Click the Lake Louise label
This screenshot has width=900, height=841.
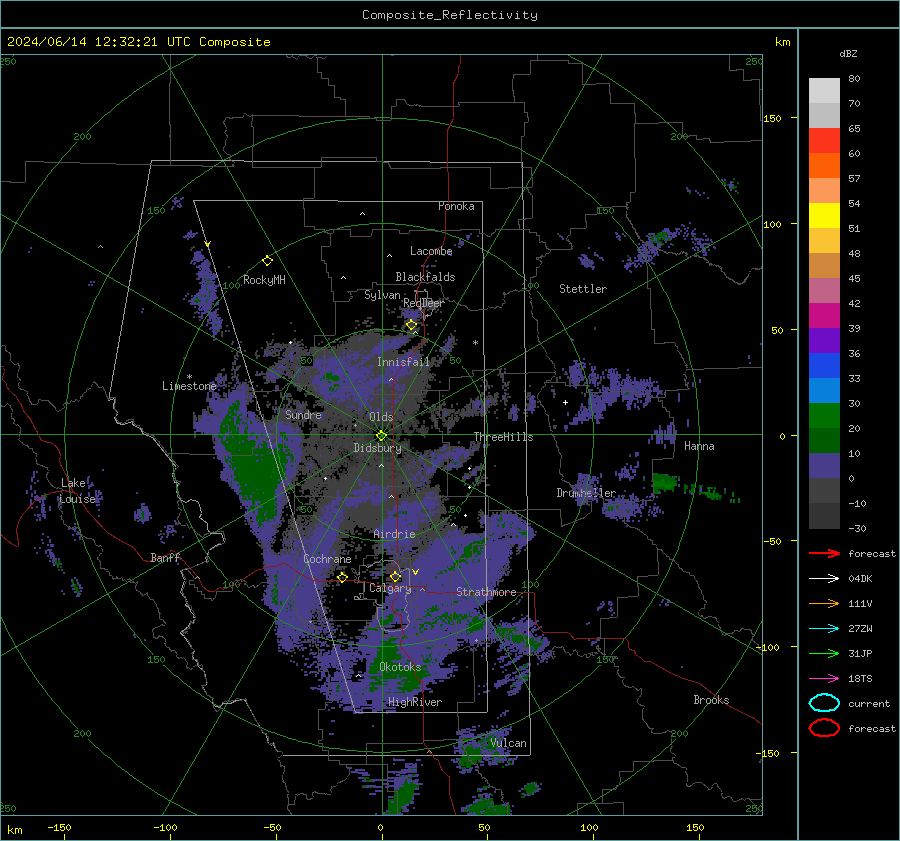click(x=77, y=491)
